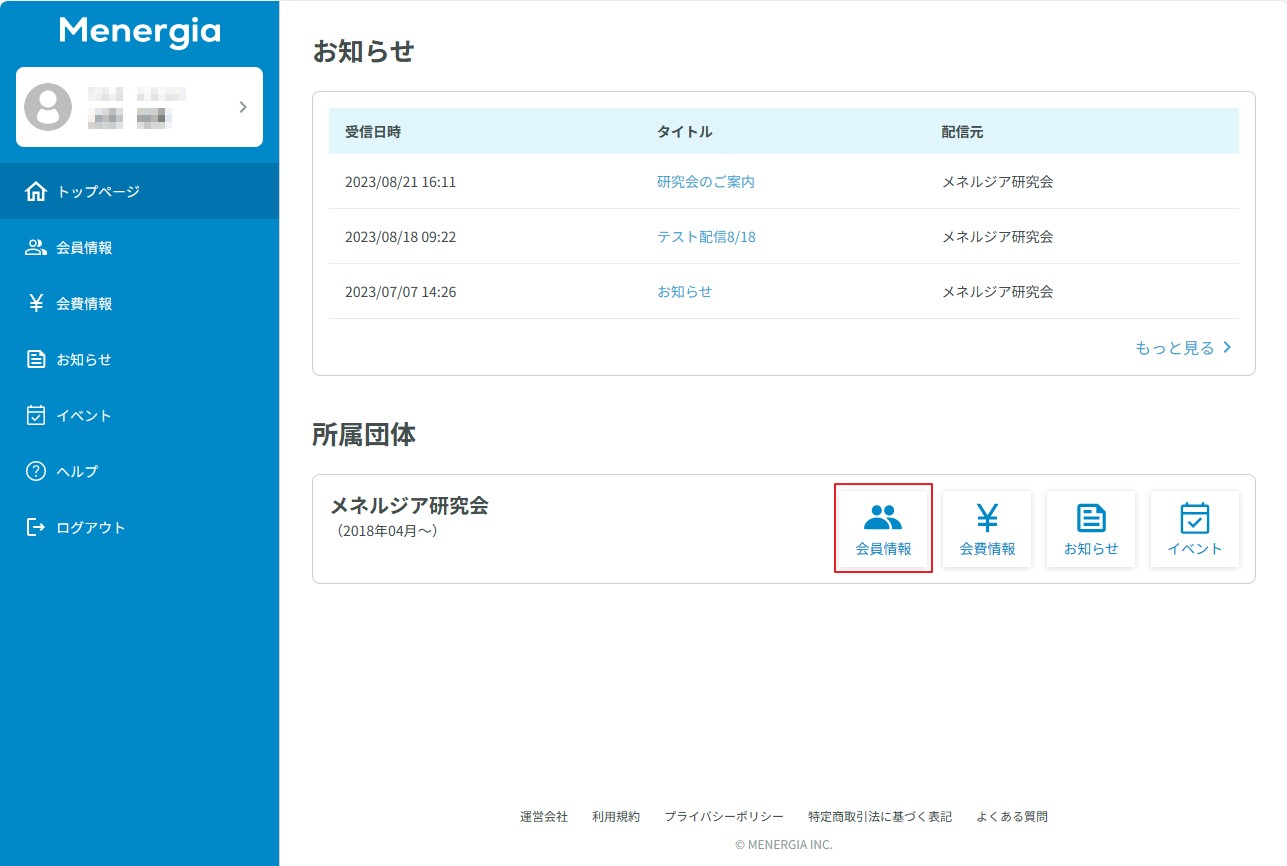1287x866 pixels.
Task: Click the sidebar イベント calendar icon
Action: [36, 415]
